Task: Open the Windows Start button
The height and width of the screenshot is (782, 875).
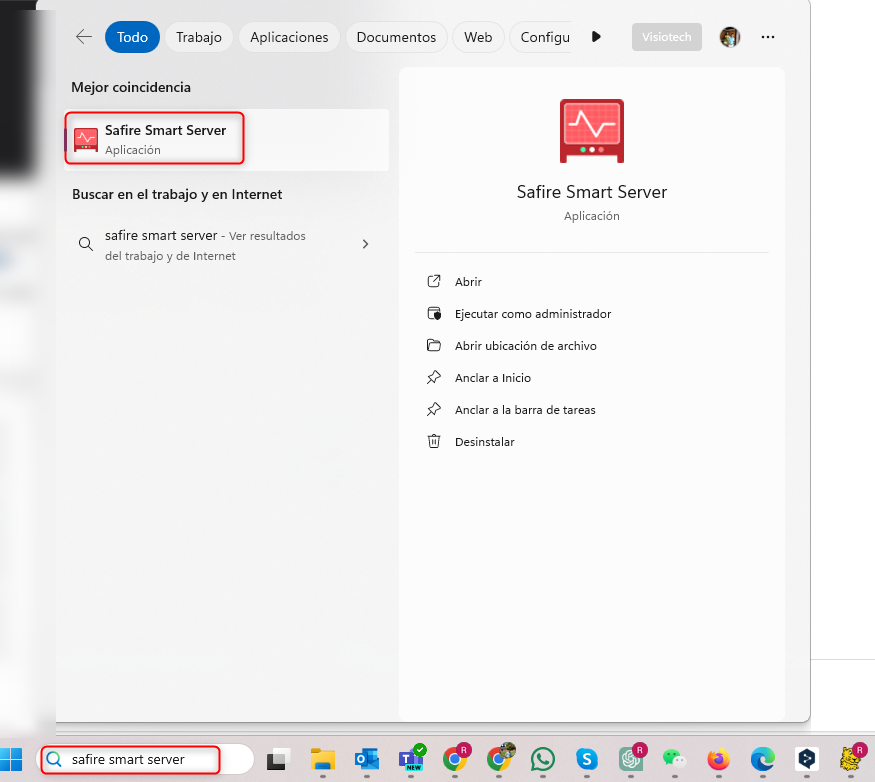Action: point(11,759)
